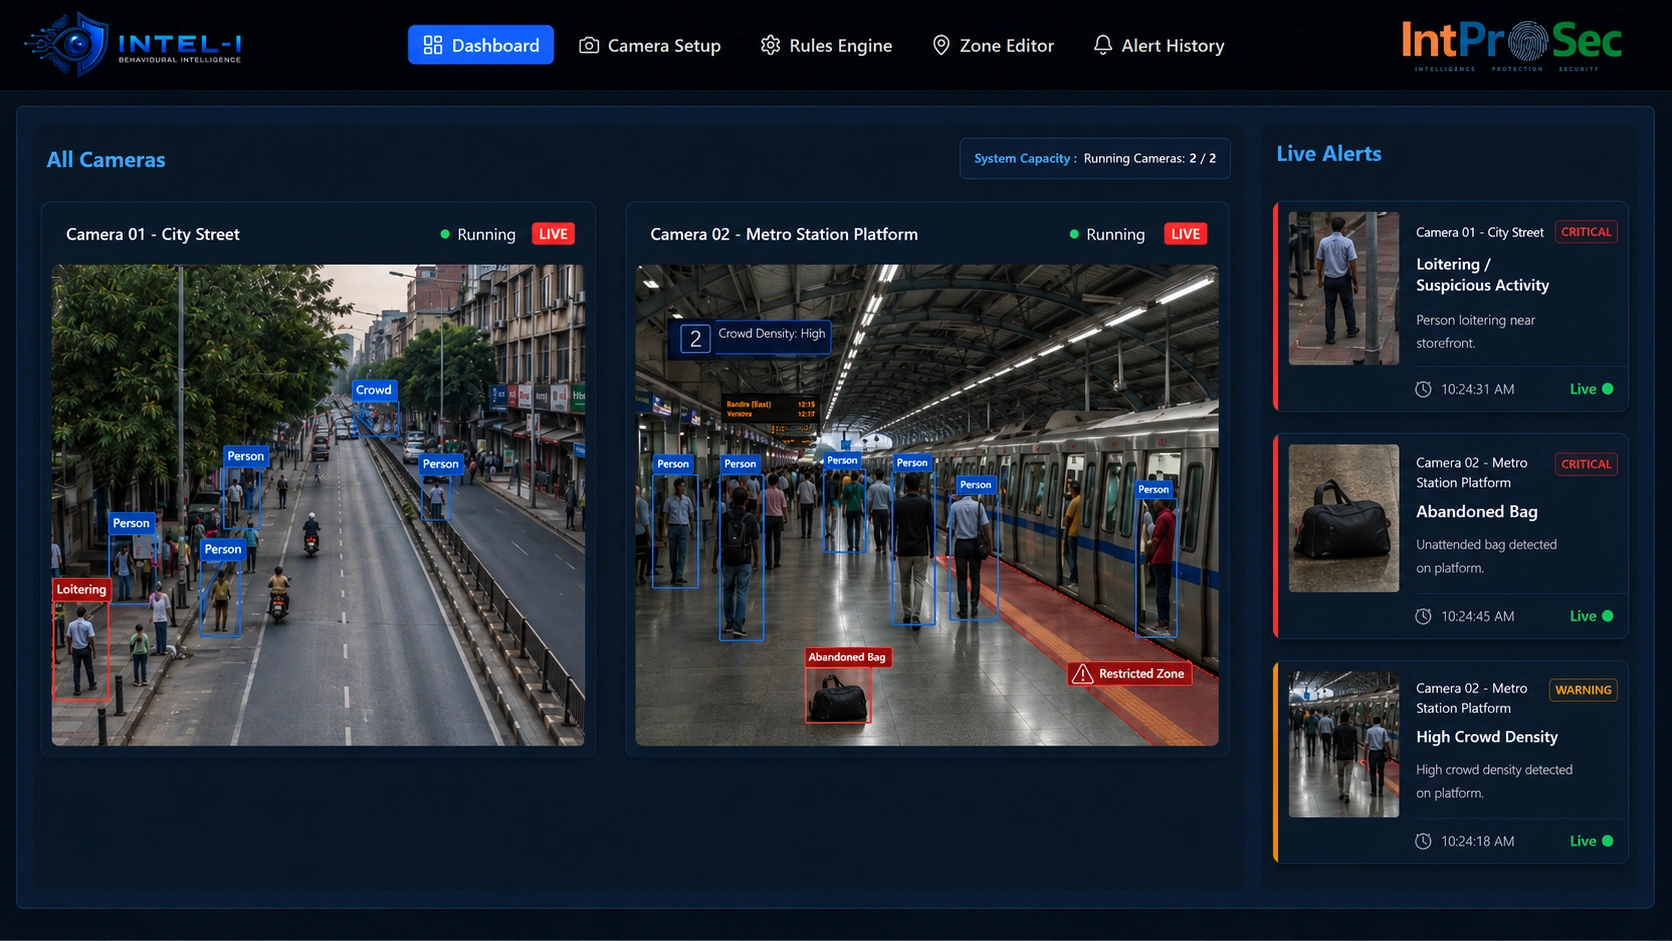Viewport: 1672px width, 941px height.
Task: Select the "Camera 02 - Metro Station Platform" feed title
Action: pyautogui.click(x=784, y=234)
